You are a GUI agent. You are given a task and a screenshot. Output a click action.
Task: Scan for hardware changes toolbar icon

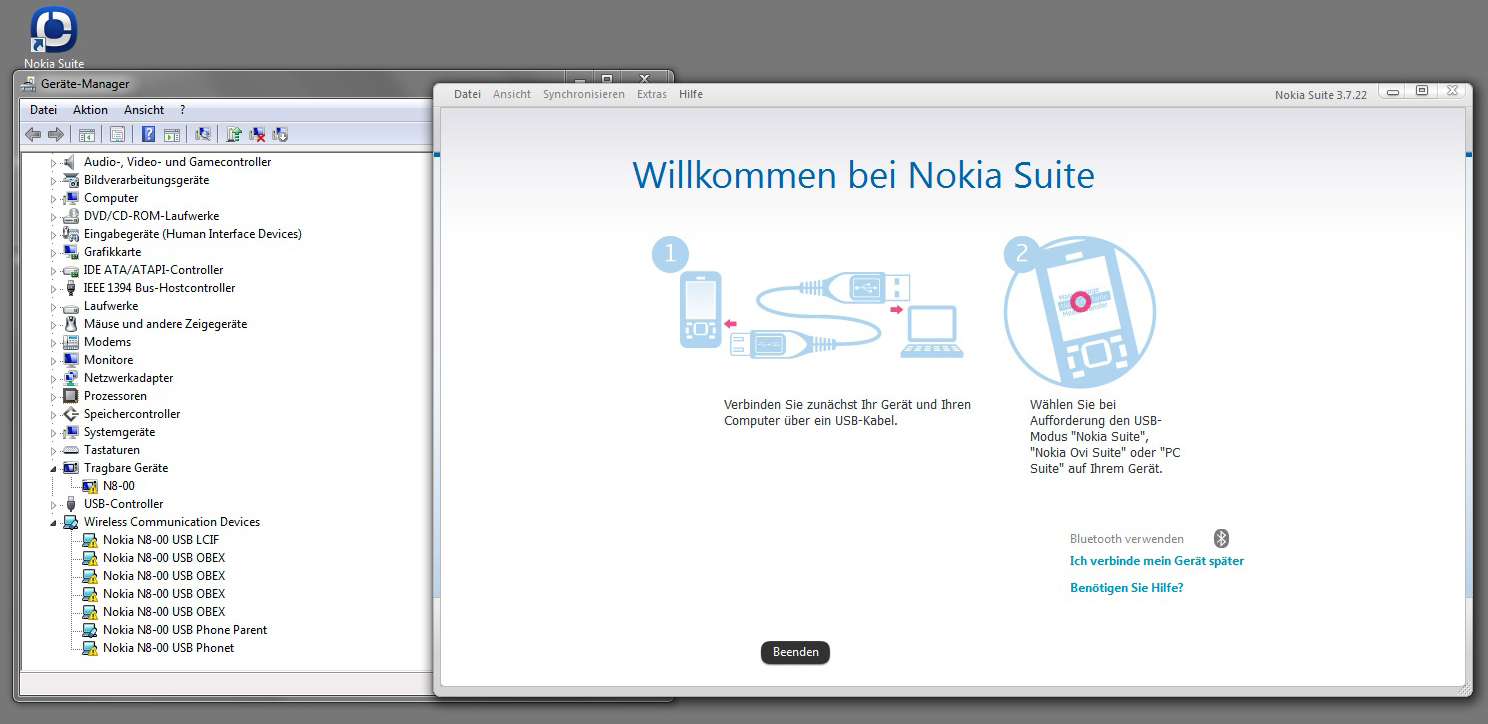pos(203,134)
